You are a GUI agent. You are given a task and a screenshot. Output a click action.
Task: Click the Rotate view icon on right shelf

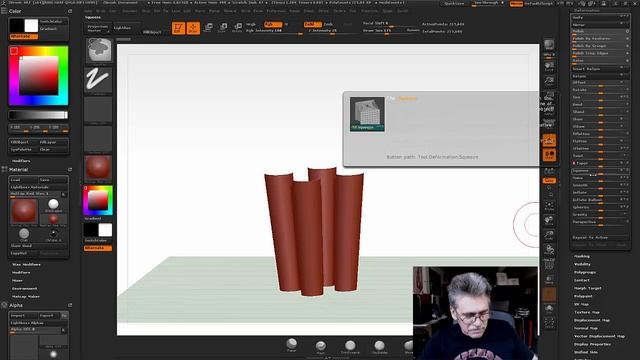tap(549, 249)
